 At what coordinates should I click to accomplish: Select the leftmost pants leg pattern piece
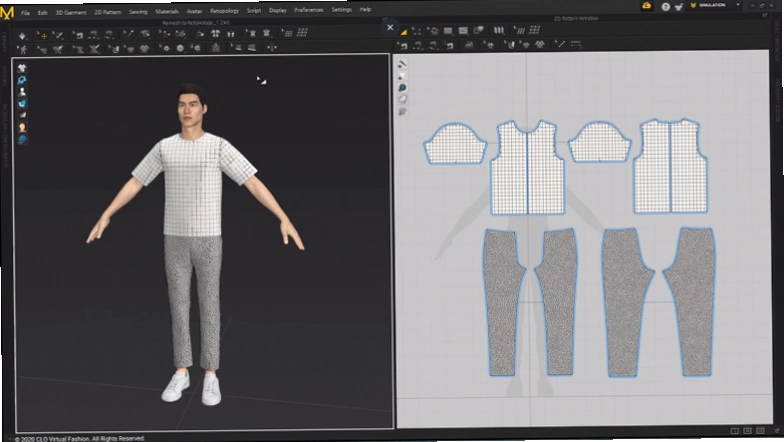[x=502, y=302]
